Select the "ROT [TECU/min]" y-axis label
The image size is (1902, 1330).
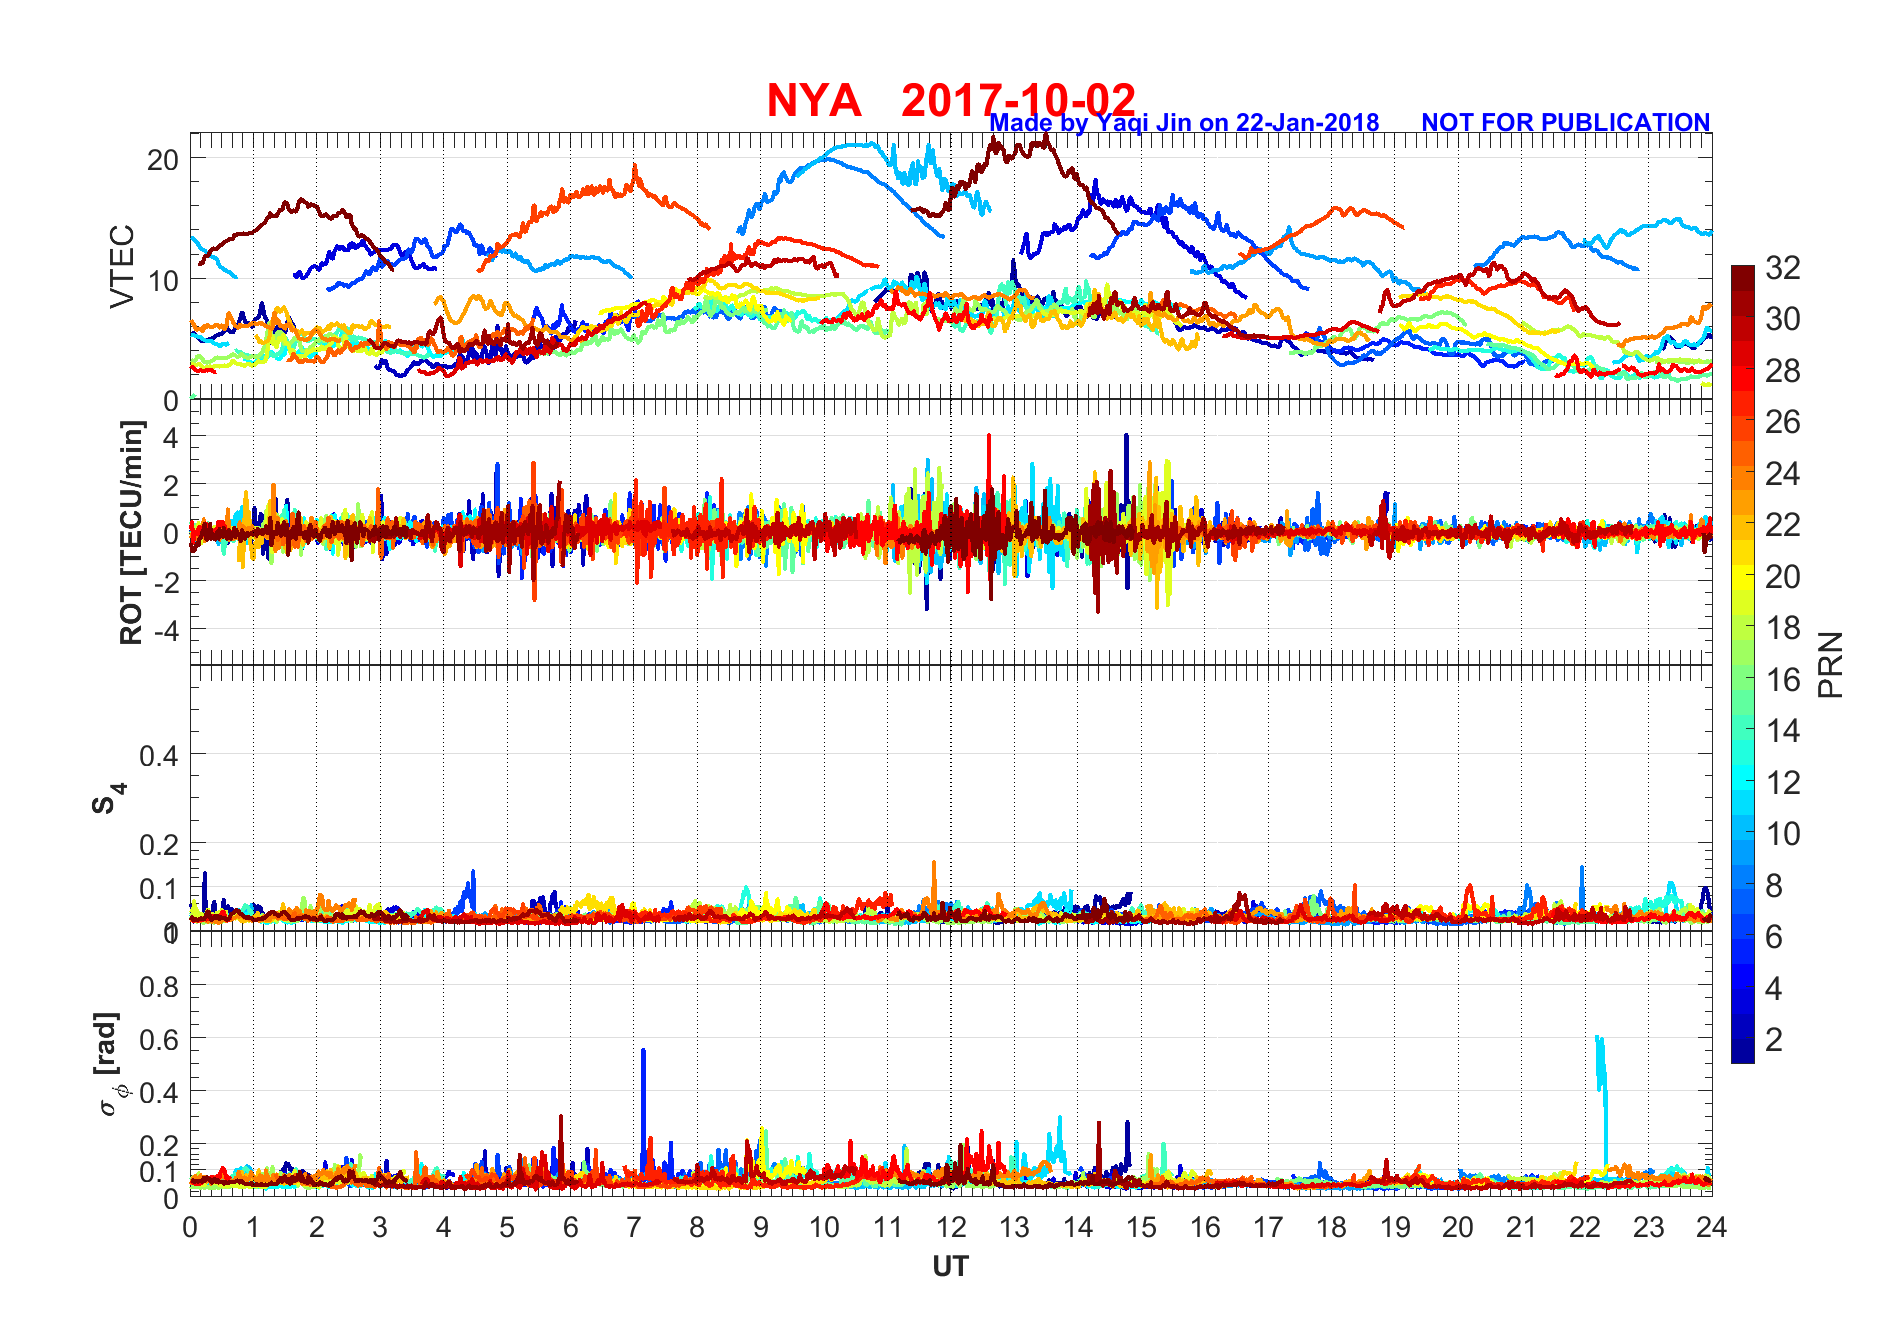tap(131, 532)
